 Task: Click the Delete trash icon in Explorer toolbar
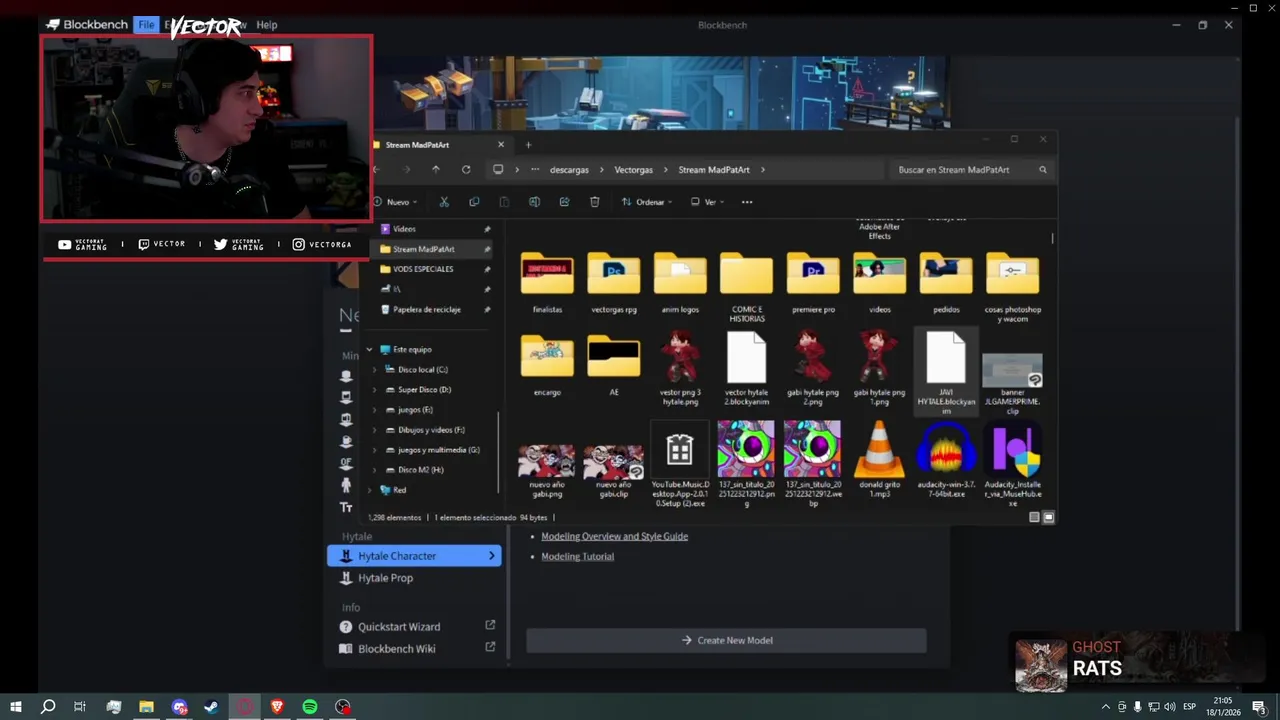point(594,202)
